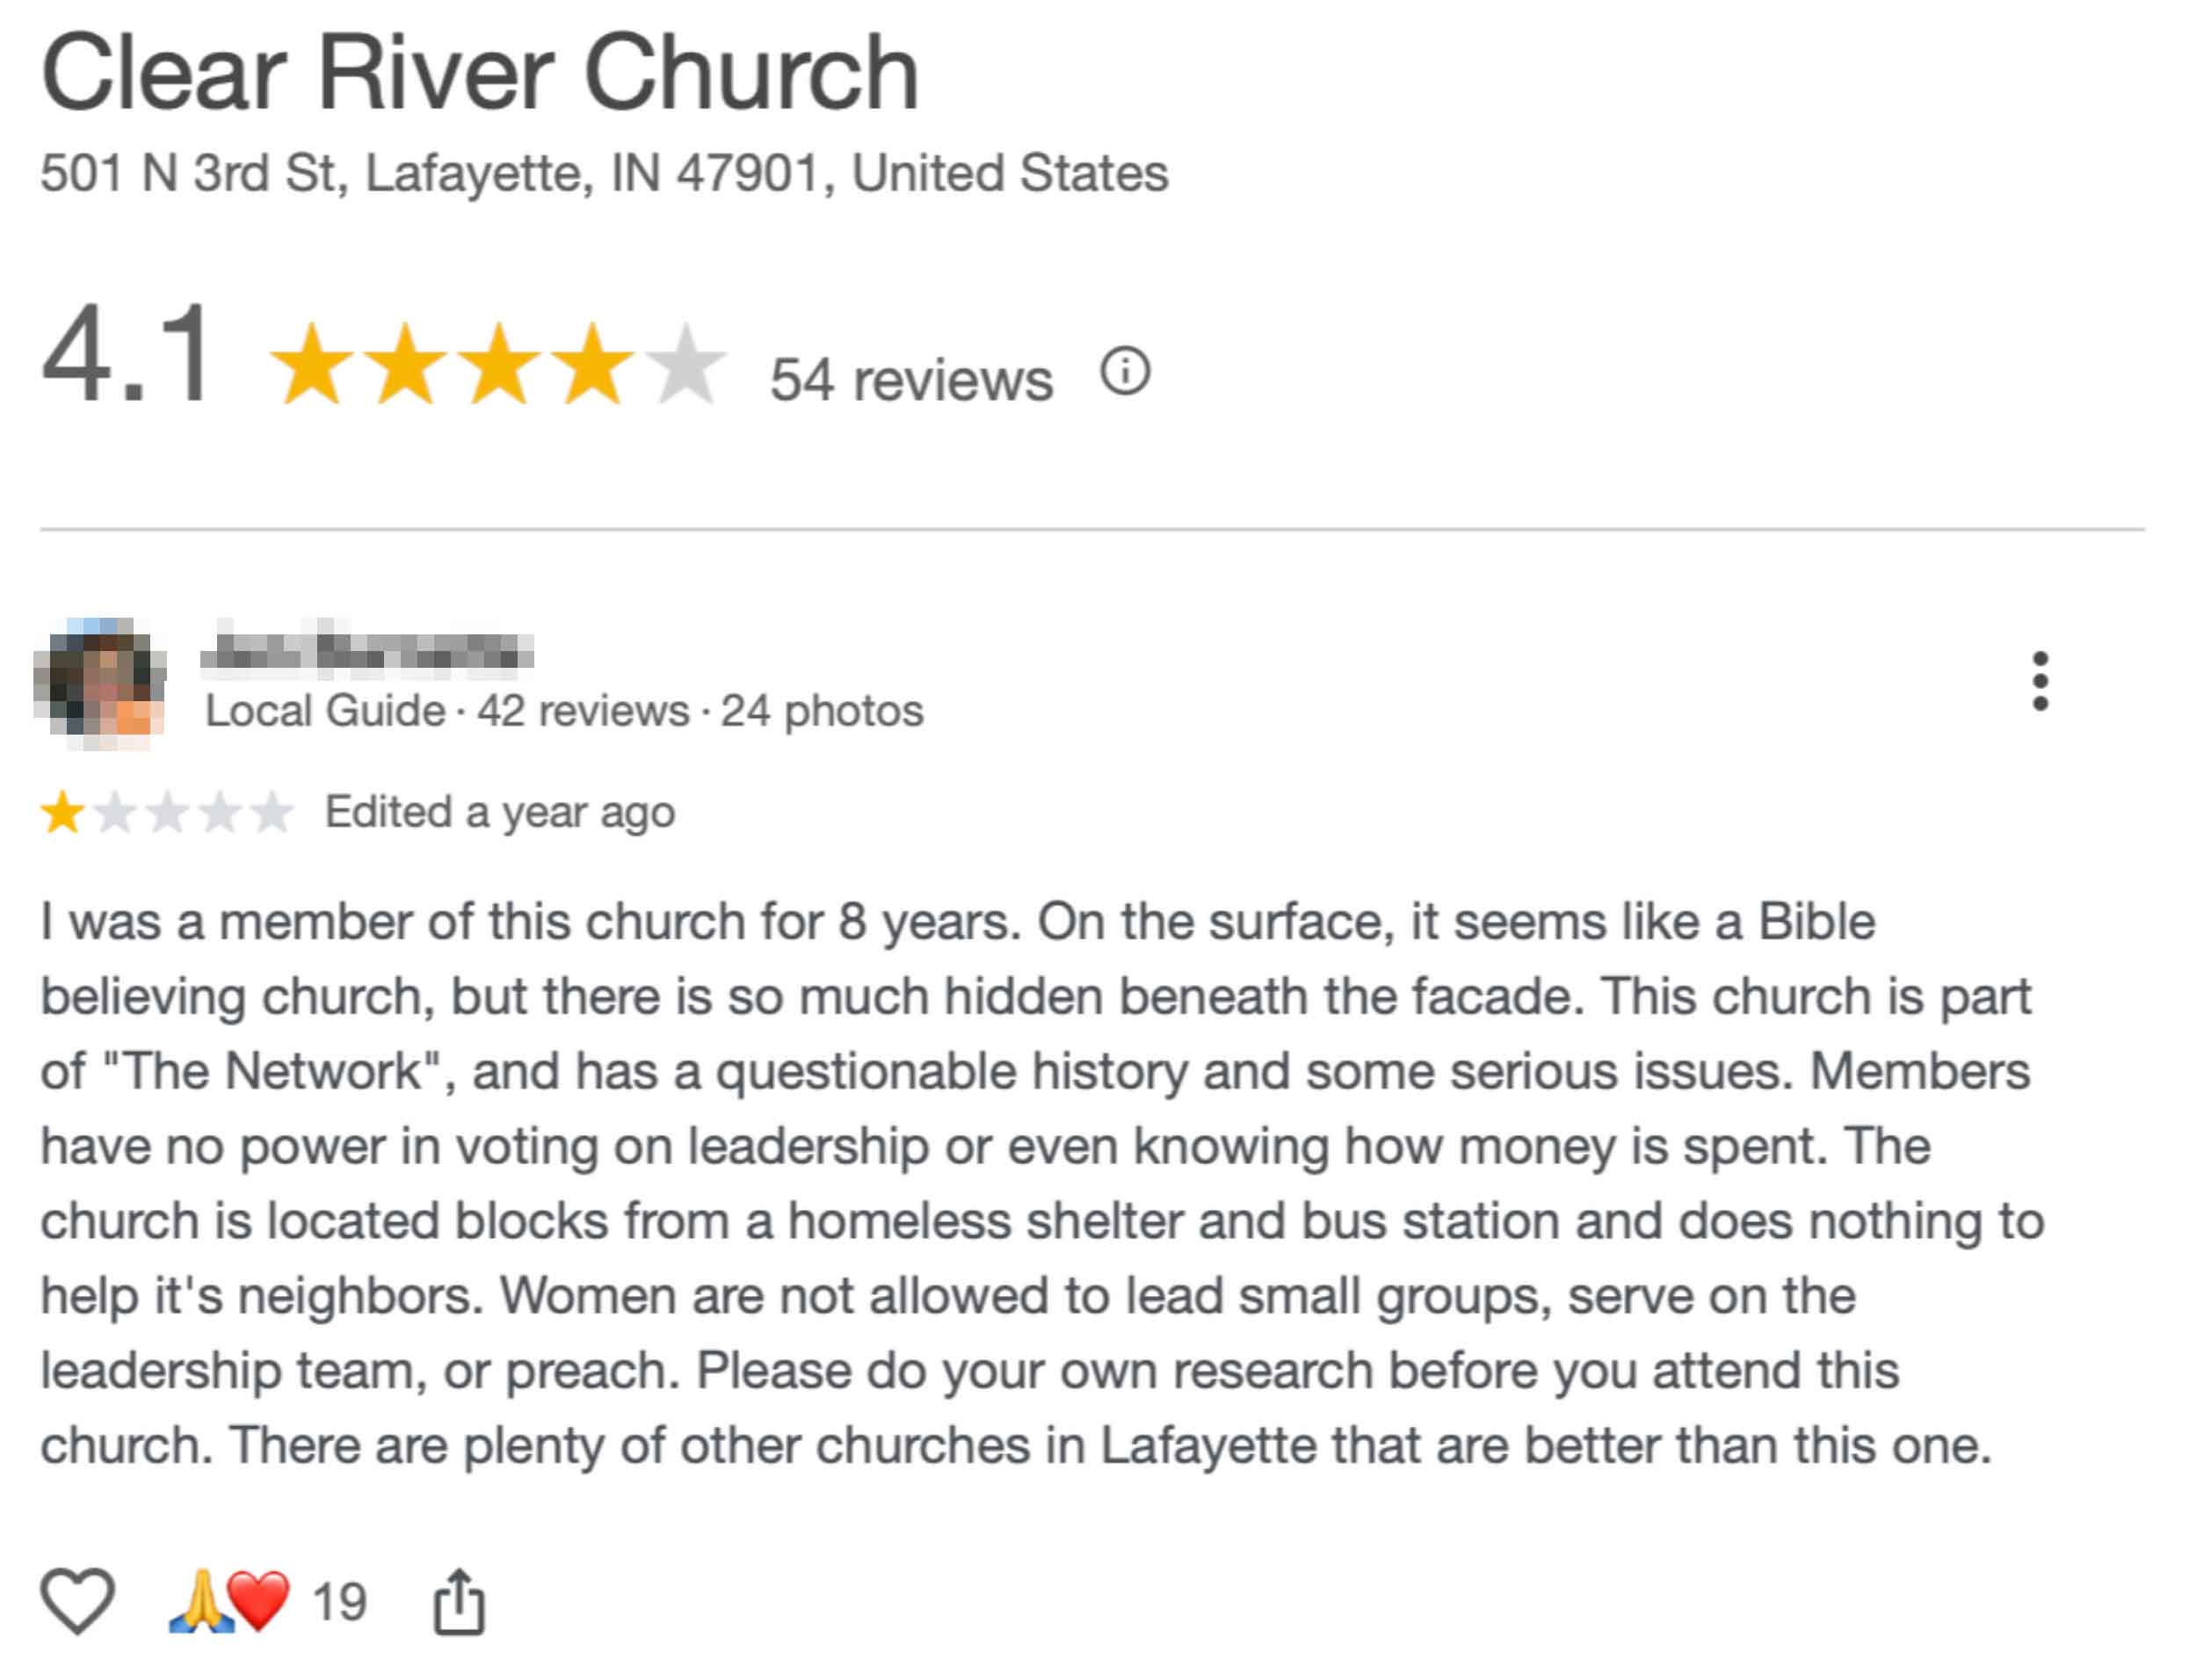2197x1680 pixels.
Task: Click the 501 N 3rd St address
Action: pos(604,173)
